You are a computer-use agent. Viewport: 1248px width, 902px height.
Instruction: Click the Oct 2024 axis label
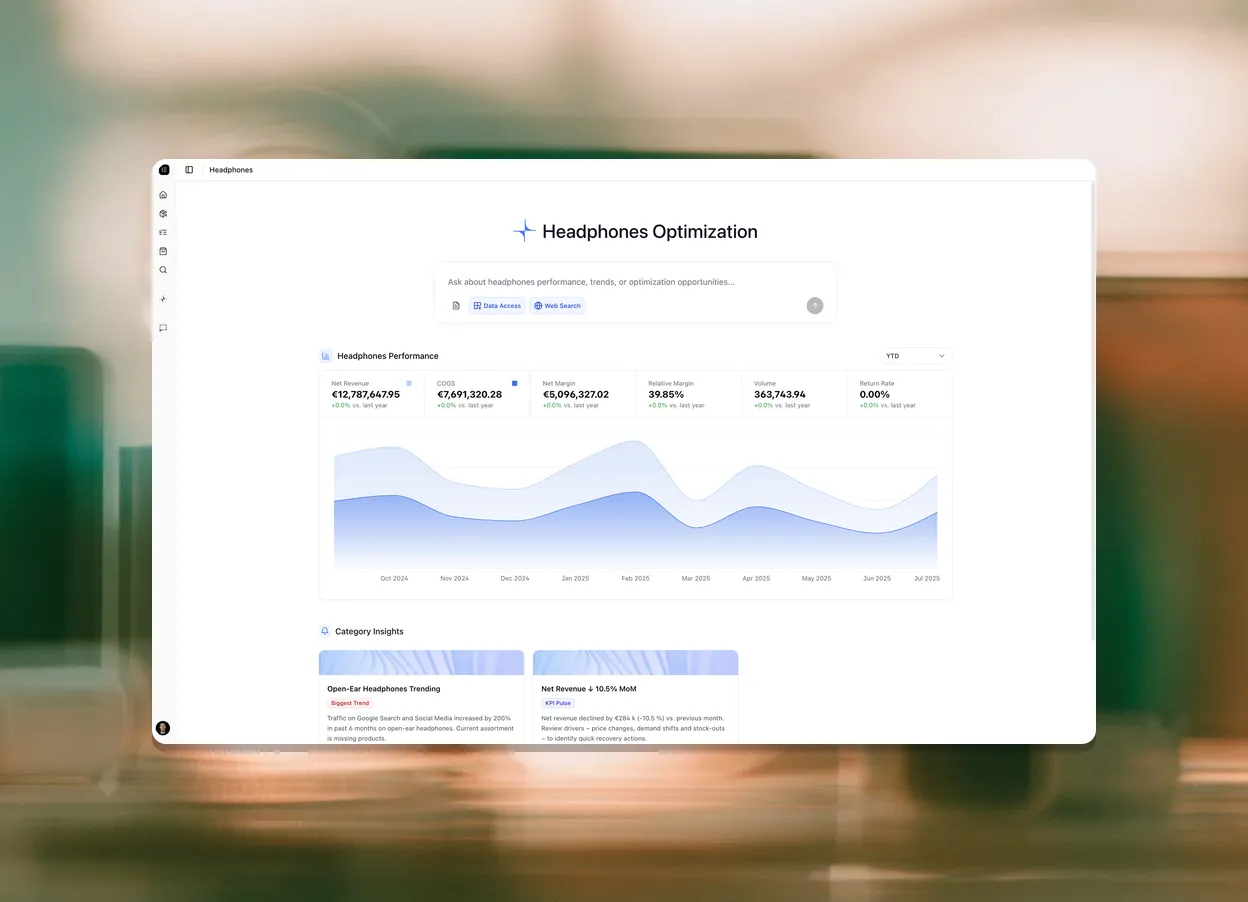(x=394, y=579)
